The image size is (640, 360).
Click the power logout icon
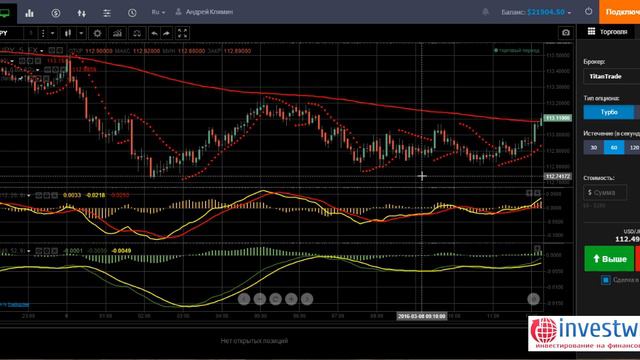588,11
